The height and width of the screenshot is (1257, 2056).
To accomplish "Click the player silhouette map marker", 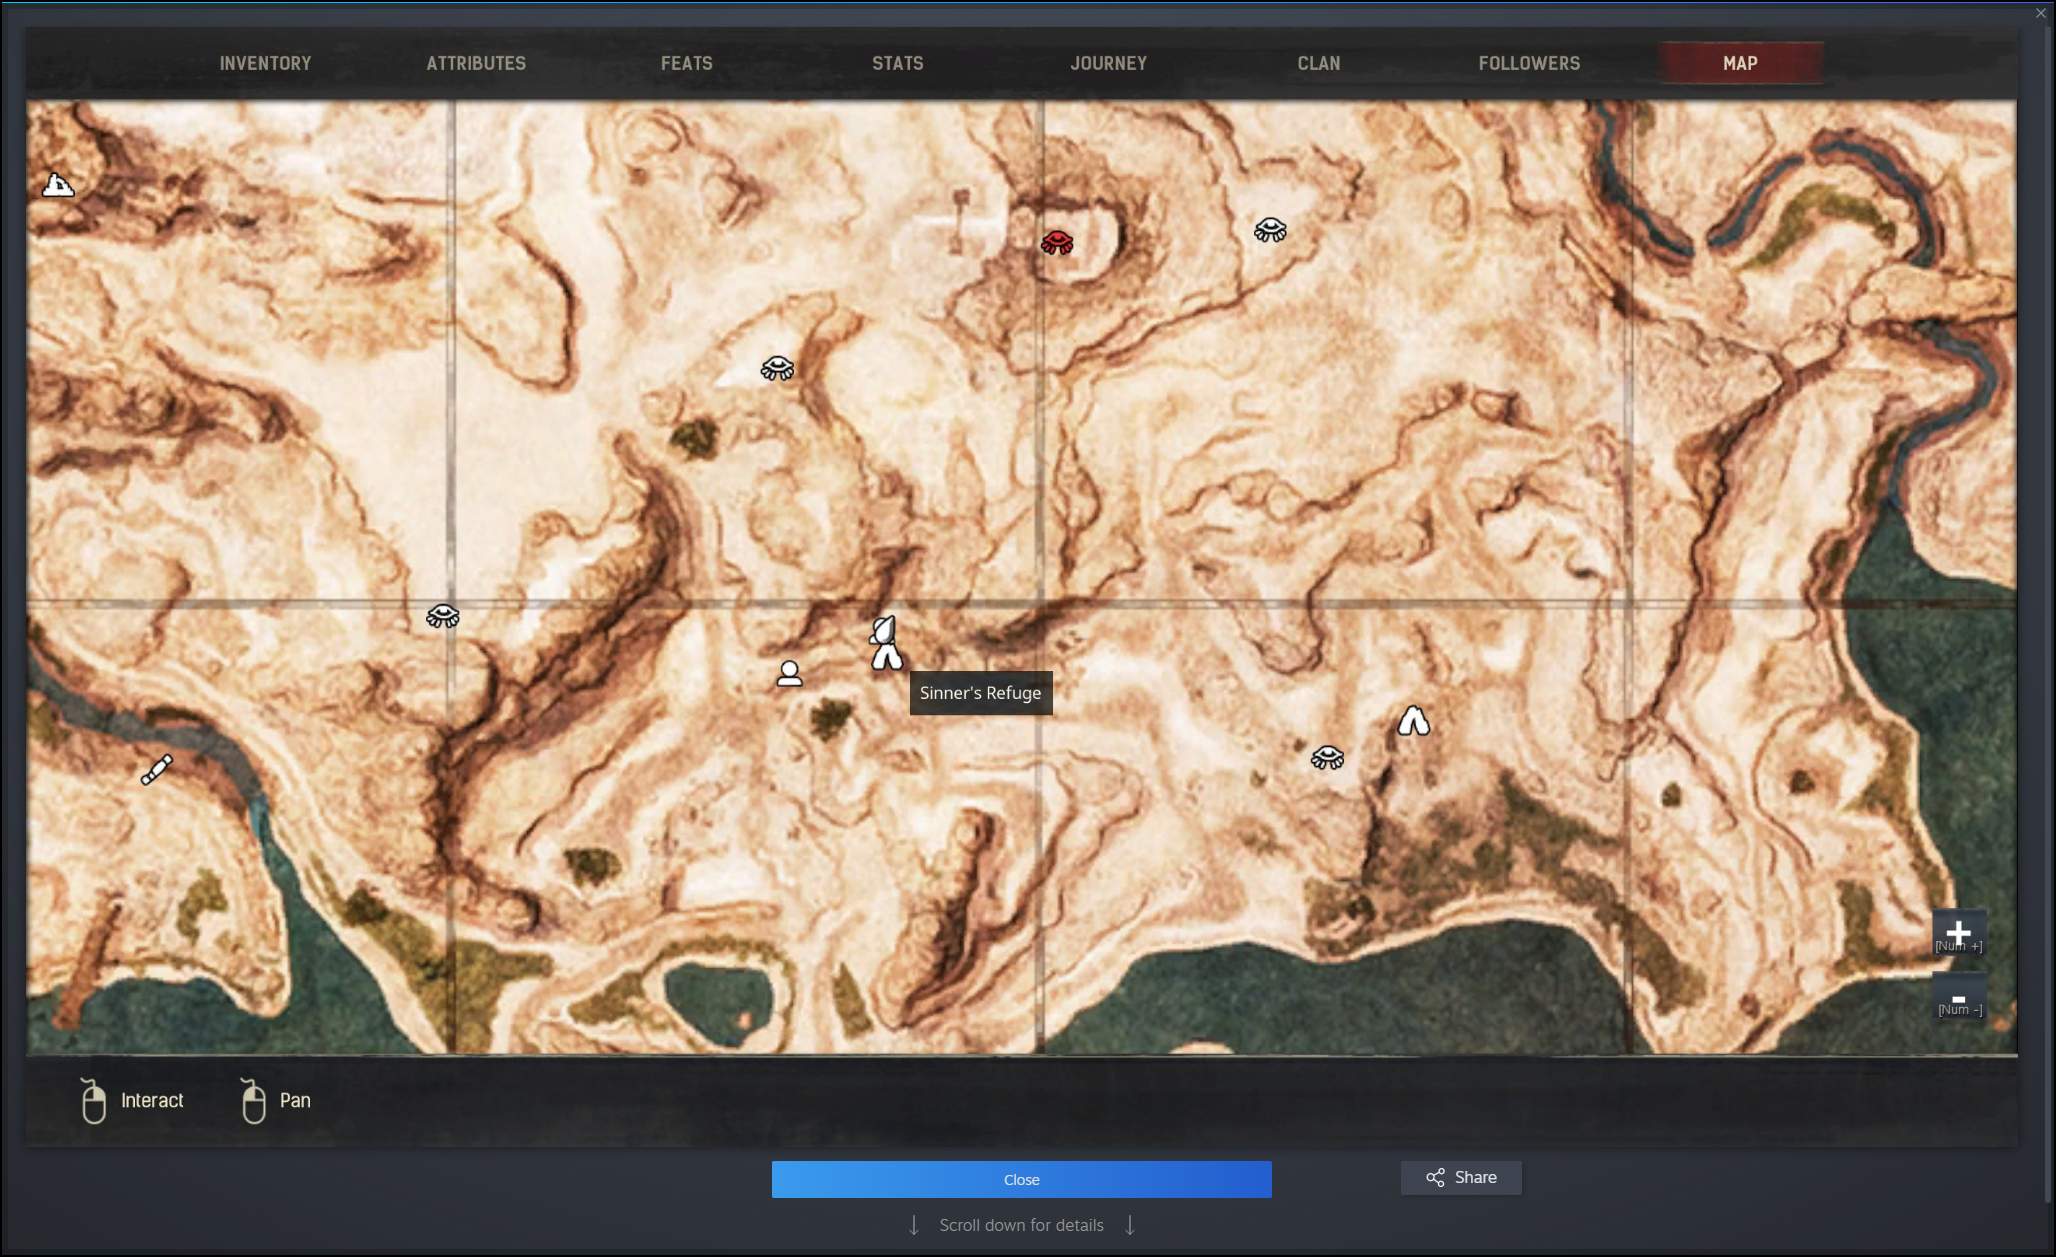I will 790,674.
